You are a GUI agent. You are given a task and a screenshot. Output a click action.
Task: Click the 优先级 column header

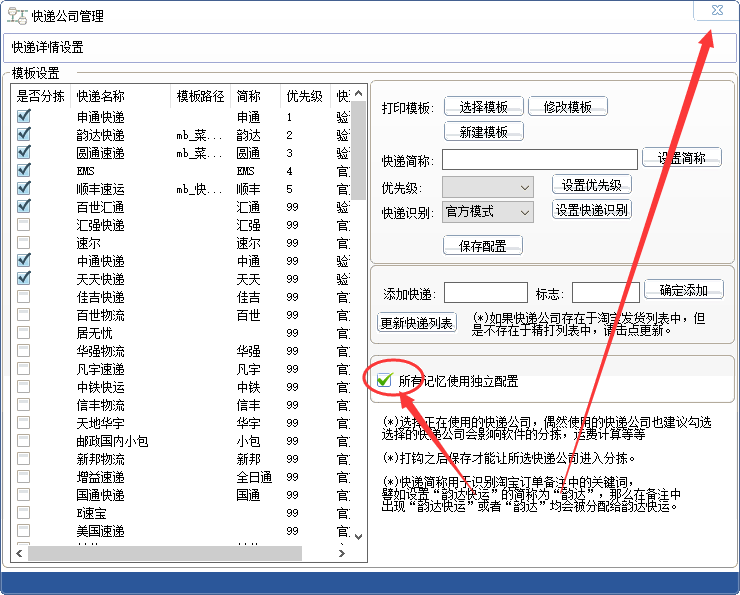pos(304,97)
